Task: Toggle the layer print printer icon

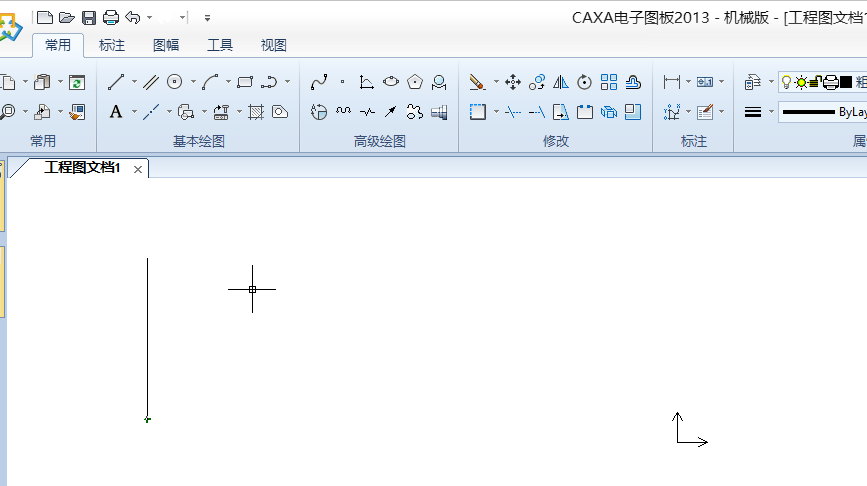Action: pos(831,83)
